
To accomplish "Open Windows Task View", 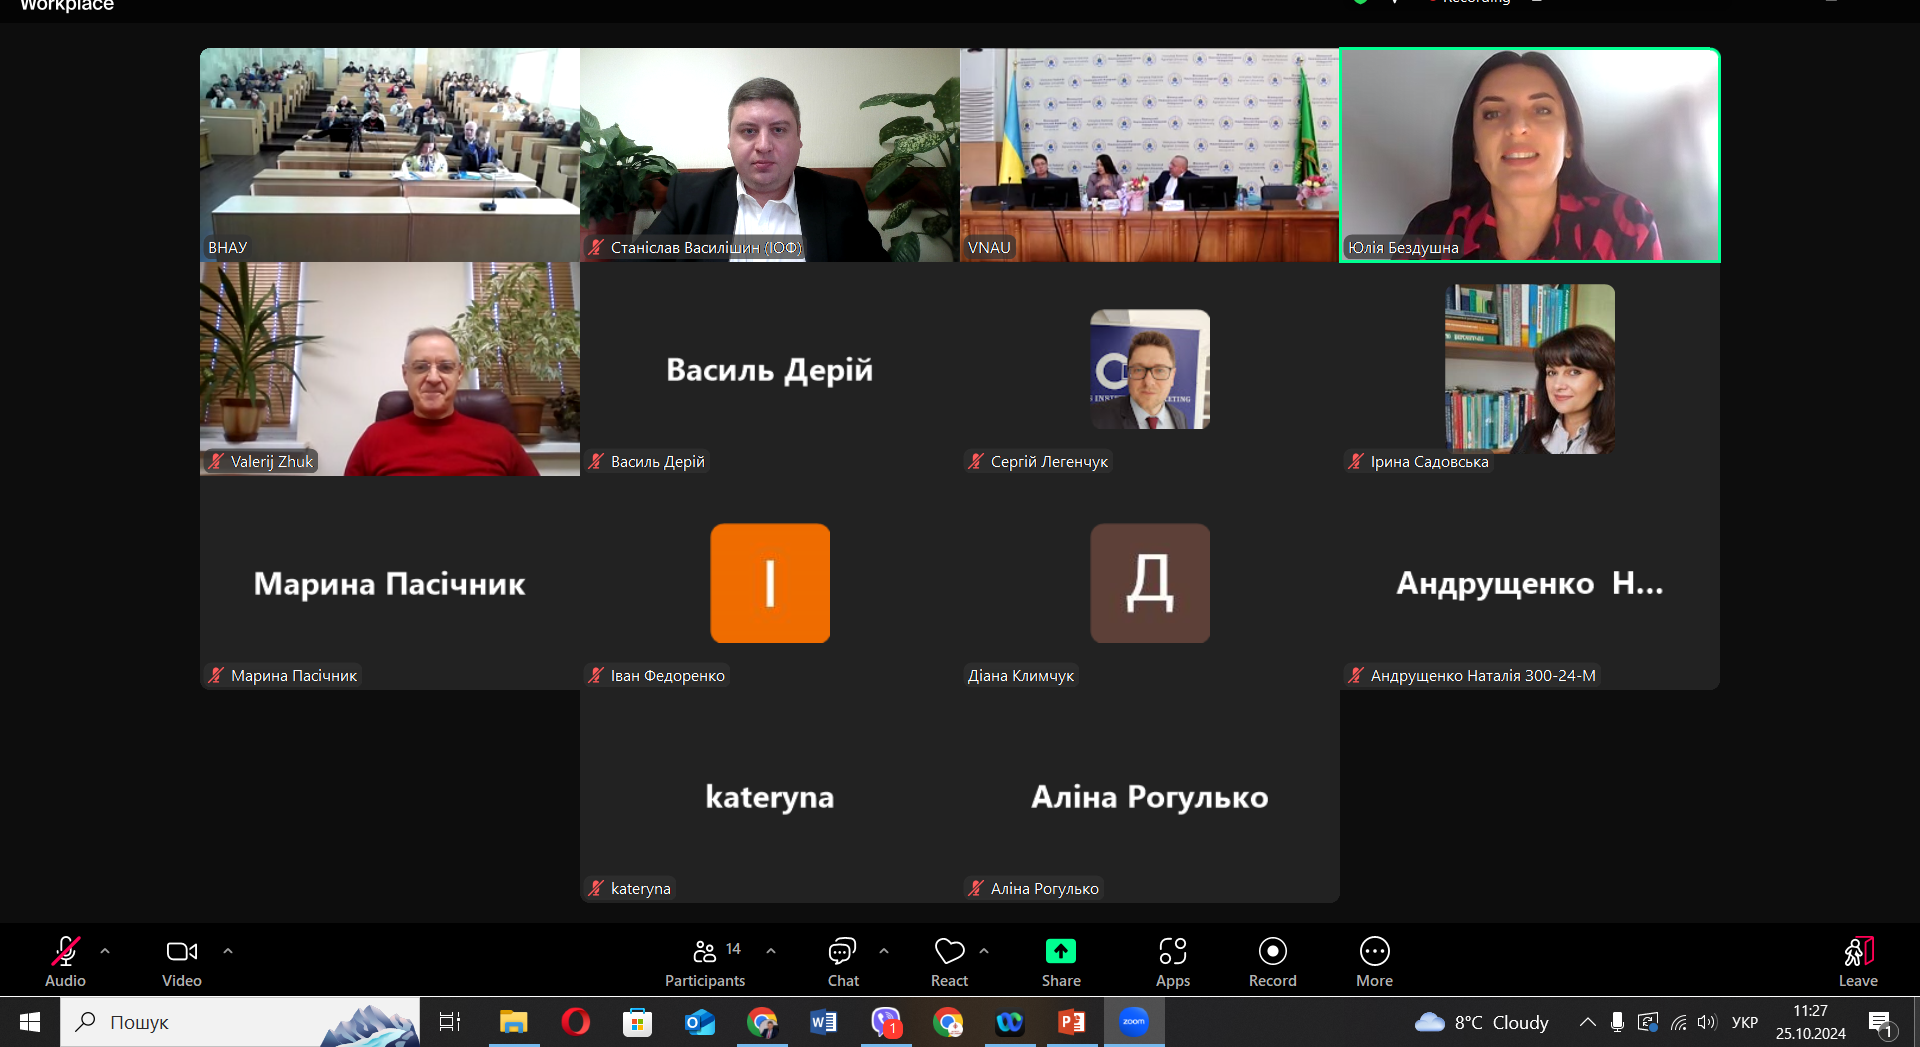I will click(450, 1022).
